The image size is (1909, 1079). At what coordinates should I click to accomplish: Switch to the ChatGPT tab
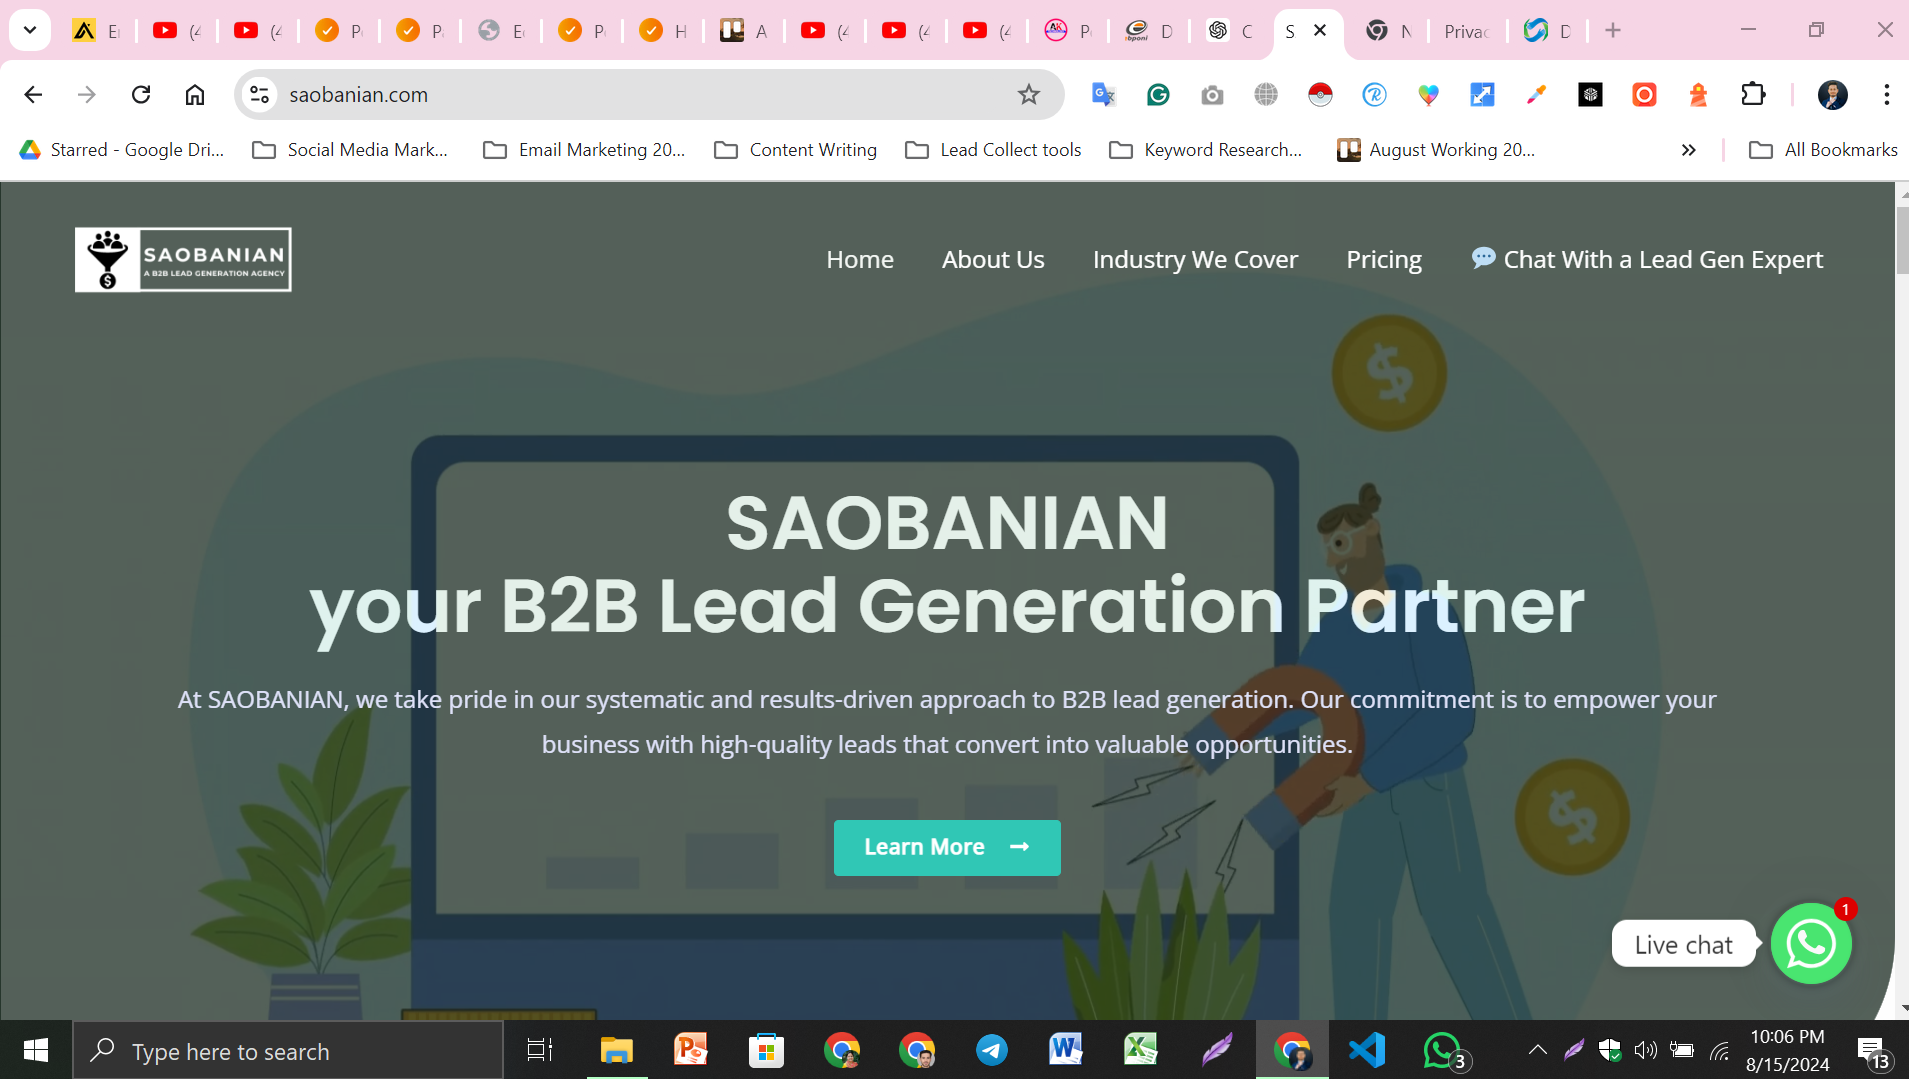[1230, 31]
